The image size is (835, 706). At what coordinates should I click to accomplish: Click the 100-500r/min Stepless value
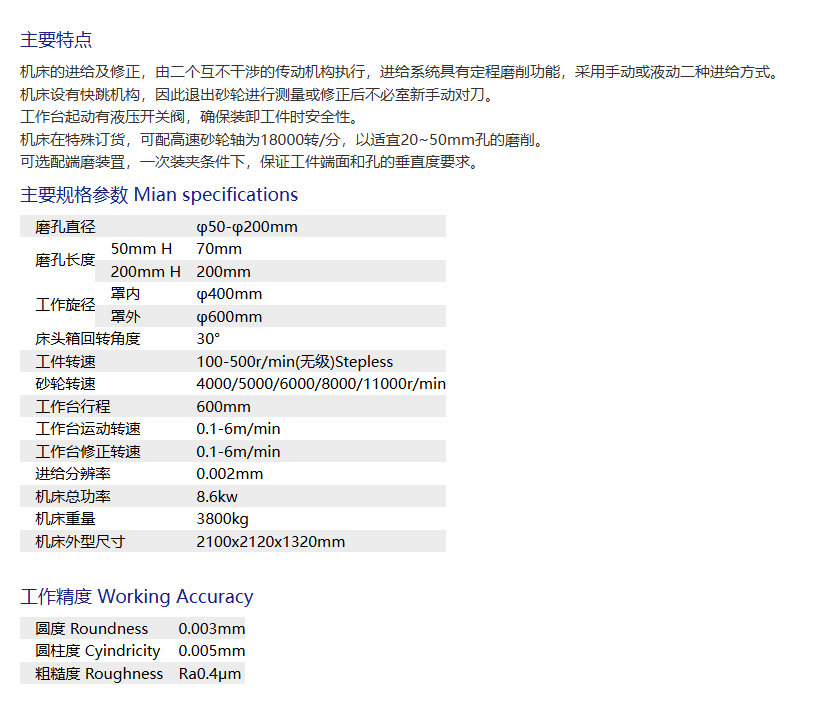click(295, 362)
